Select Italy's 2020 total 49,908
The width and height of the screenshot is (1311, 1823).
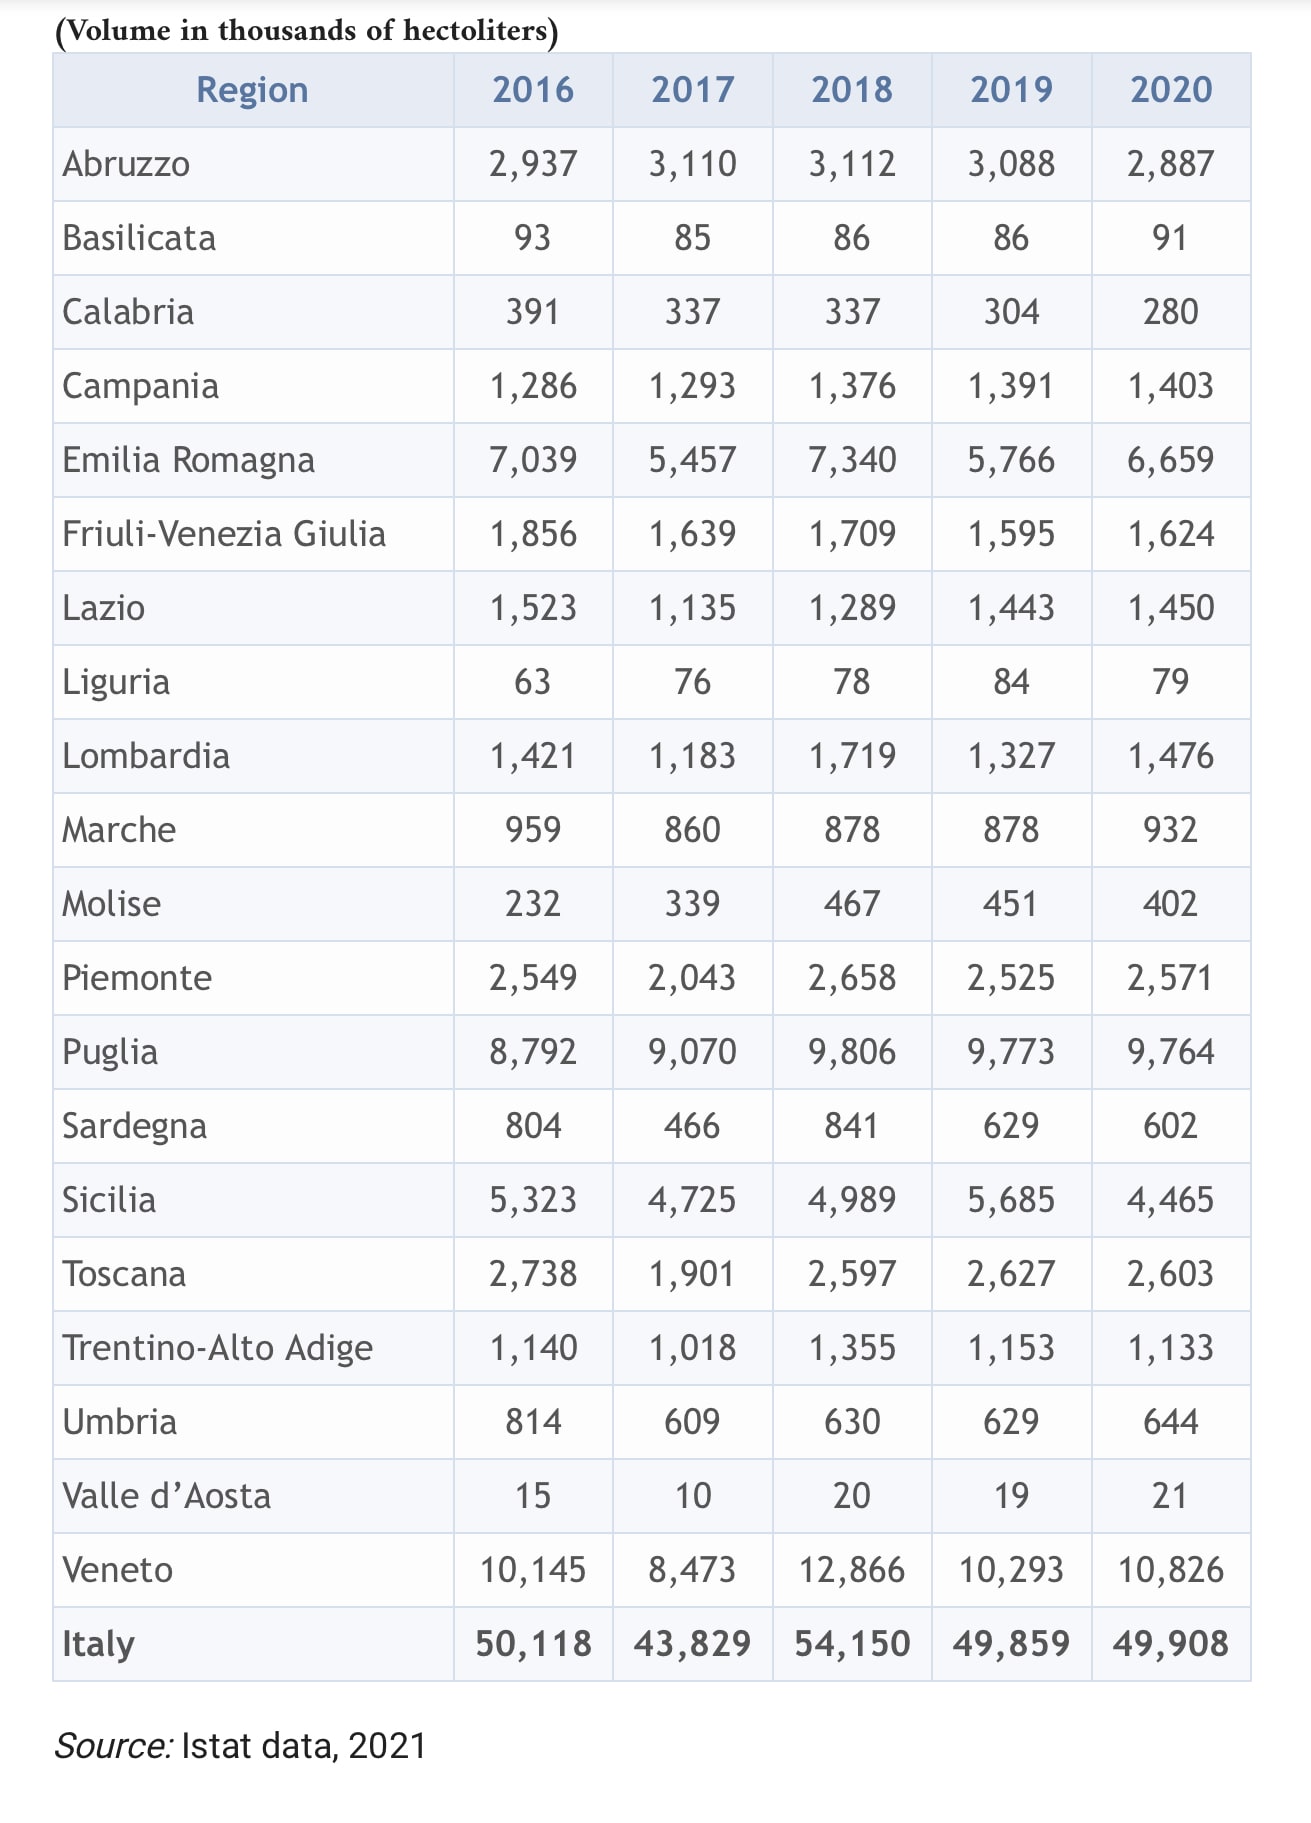click(1171, 1644)
